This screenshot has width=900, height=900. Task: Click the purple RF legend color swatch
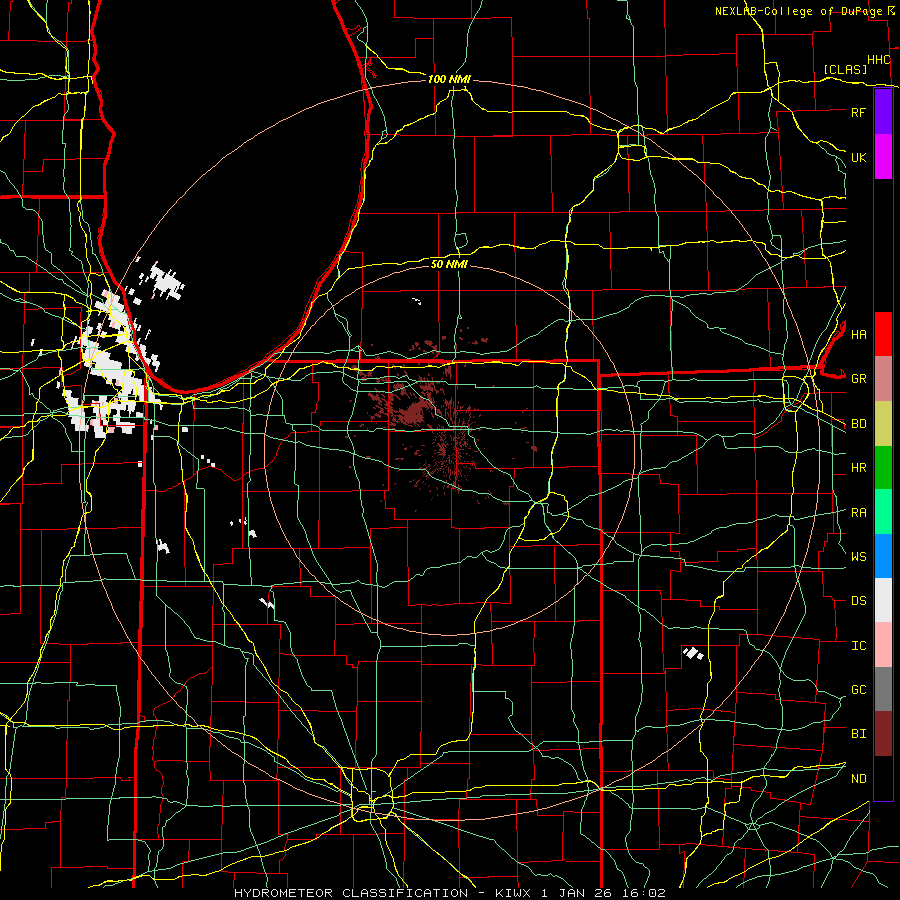883,112
